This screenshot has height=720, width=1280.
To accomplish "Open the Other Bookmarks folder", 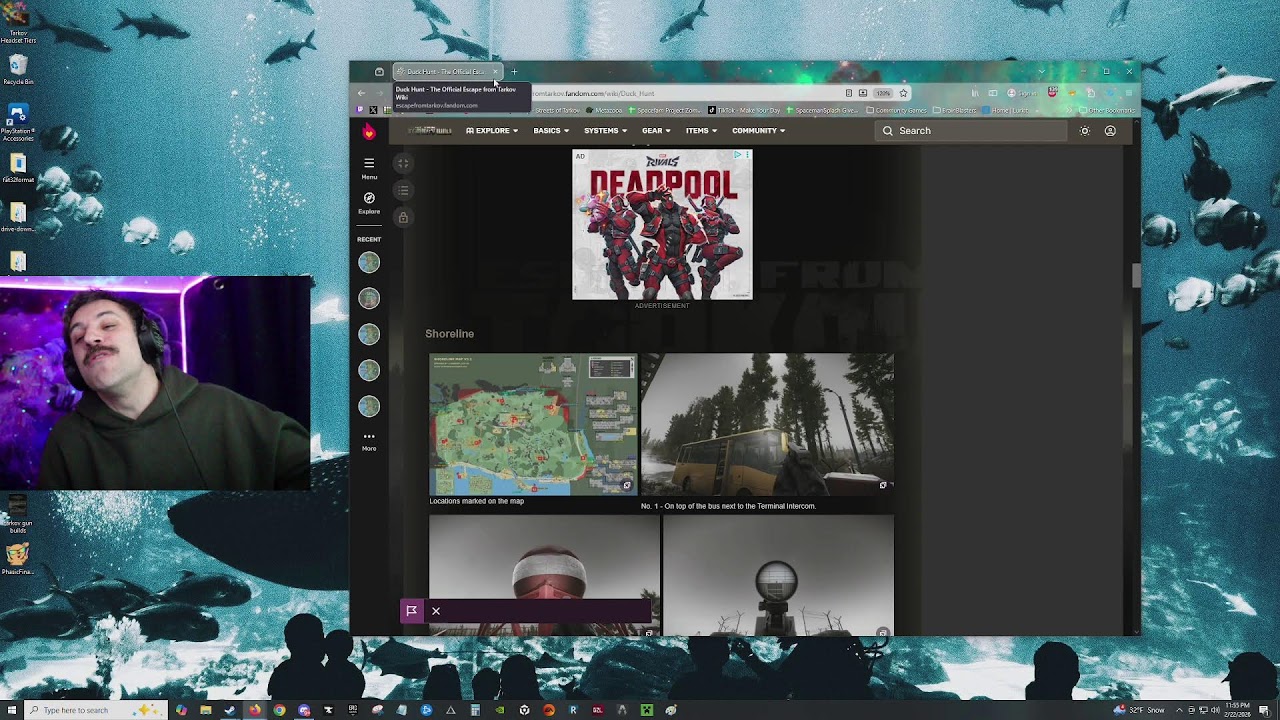I will click(x=1108, y=110).
